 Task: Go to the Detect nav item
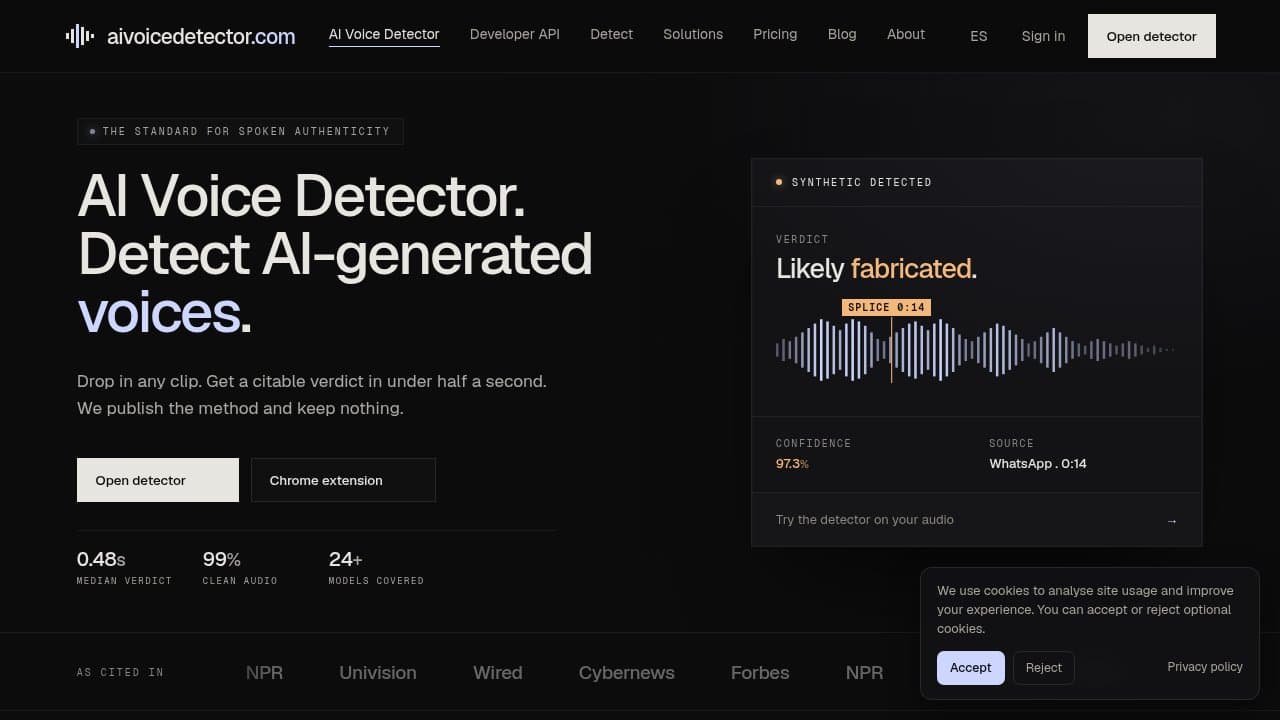(611, 34)
